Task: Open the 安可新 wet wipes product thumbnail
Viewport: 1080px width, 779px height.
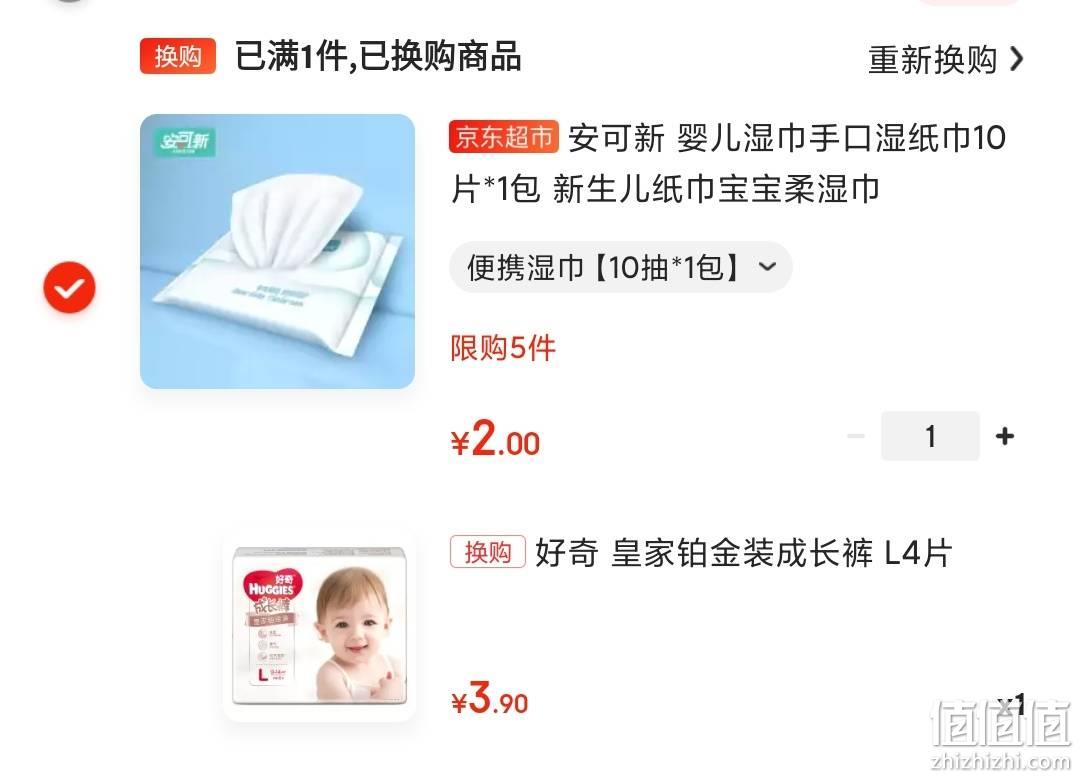Action: click(277, 251)
